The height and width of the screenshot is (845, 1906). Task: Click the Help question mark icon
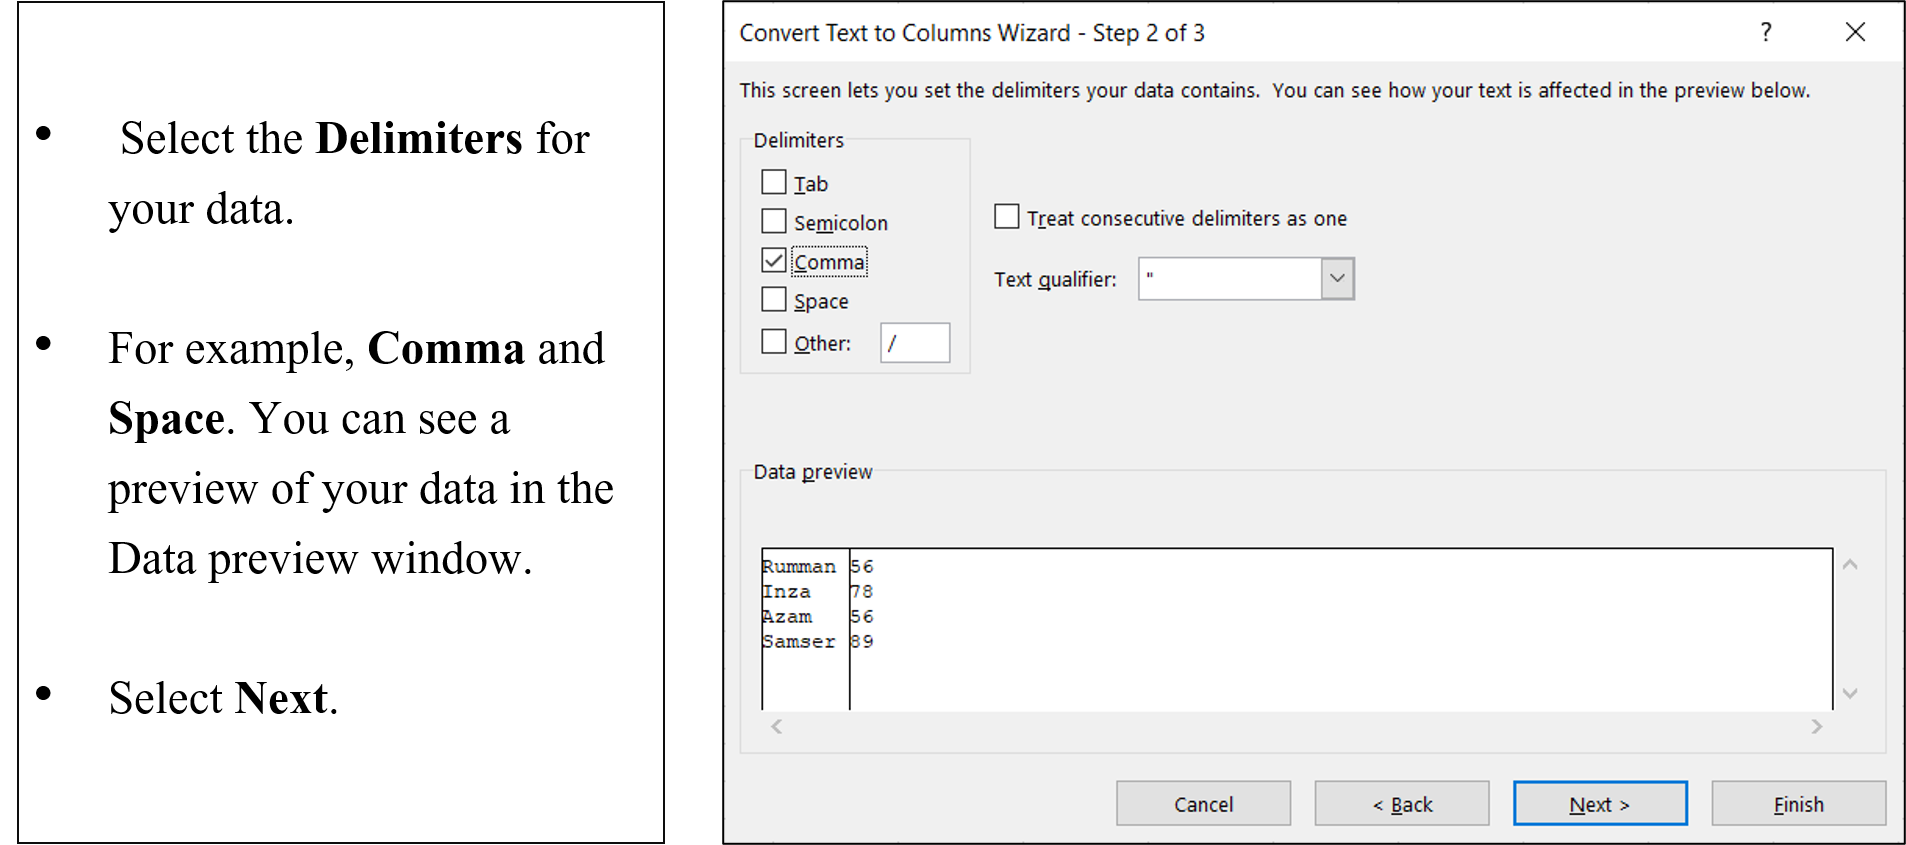point(1766,32)
